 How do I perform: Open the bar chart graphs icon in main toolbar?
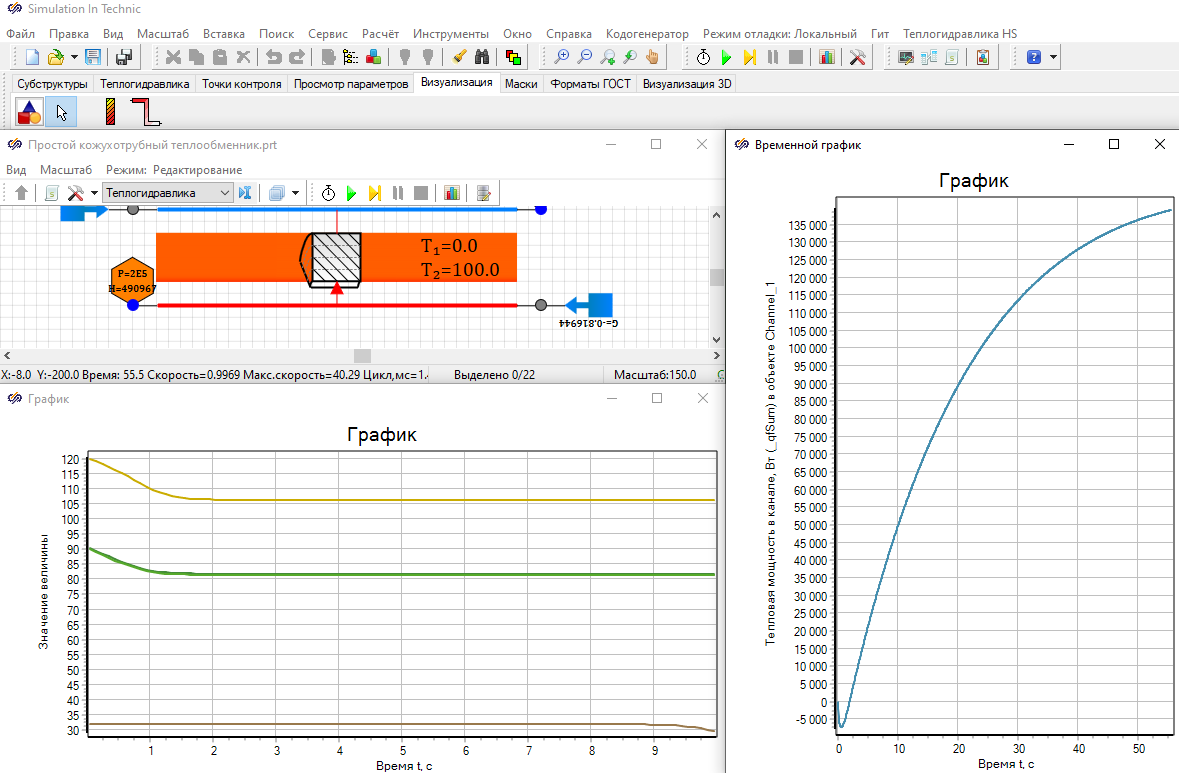[x=826, y=57]
